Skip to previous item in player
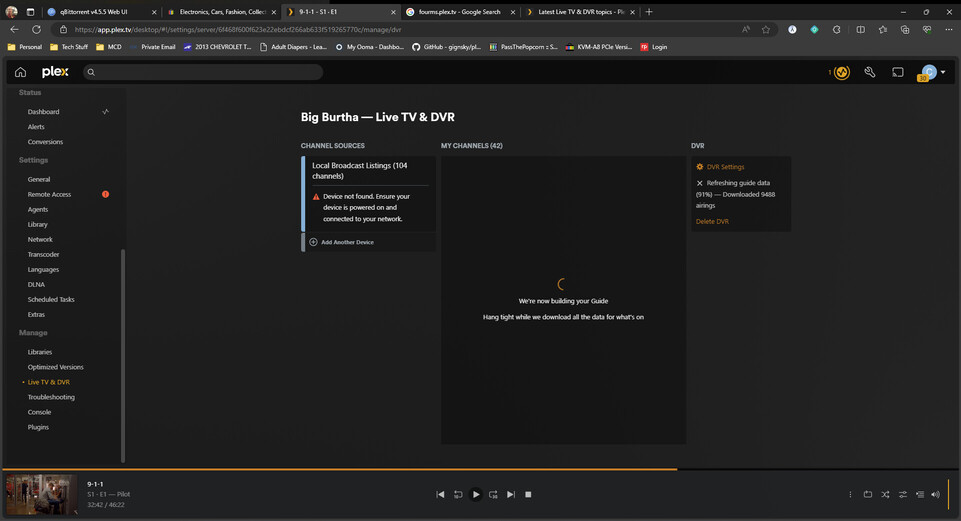This screenshot has height=521, width=961. tap(440, 495)
